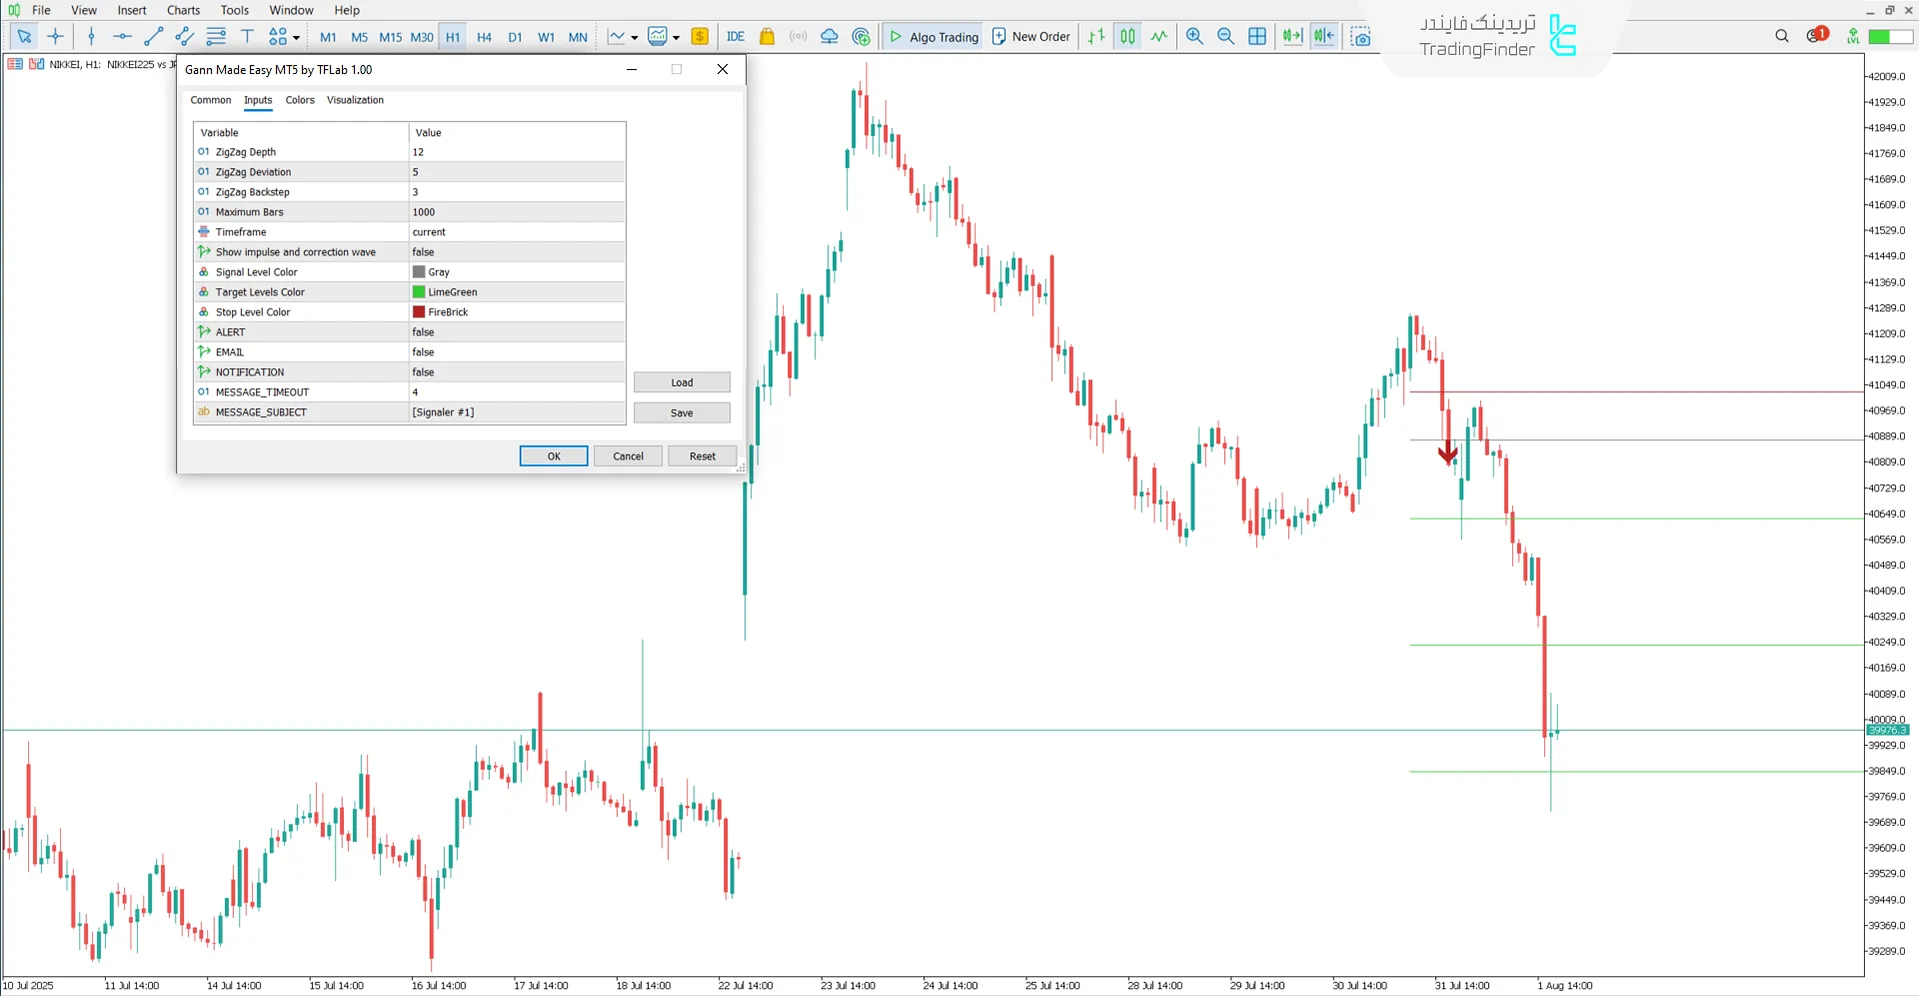The height and width of the screenshot is (996, 1919).
Task: Switch to the H4 timeframe
Action: [484, 36]
